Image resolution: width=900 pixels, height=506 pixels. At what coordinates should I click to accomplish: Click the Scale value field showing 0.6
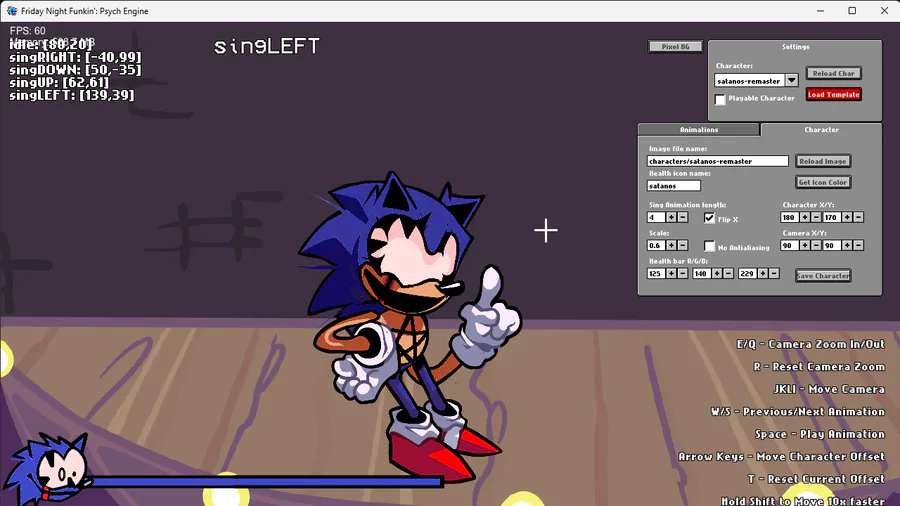pyautogui.click(x=655, y=246)
